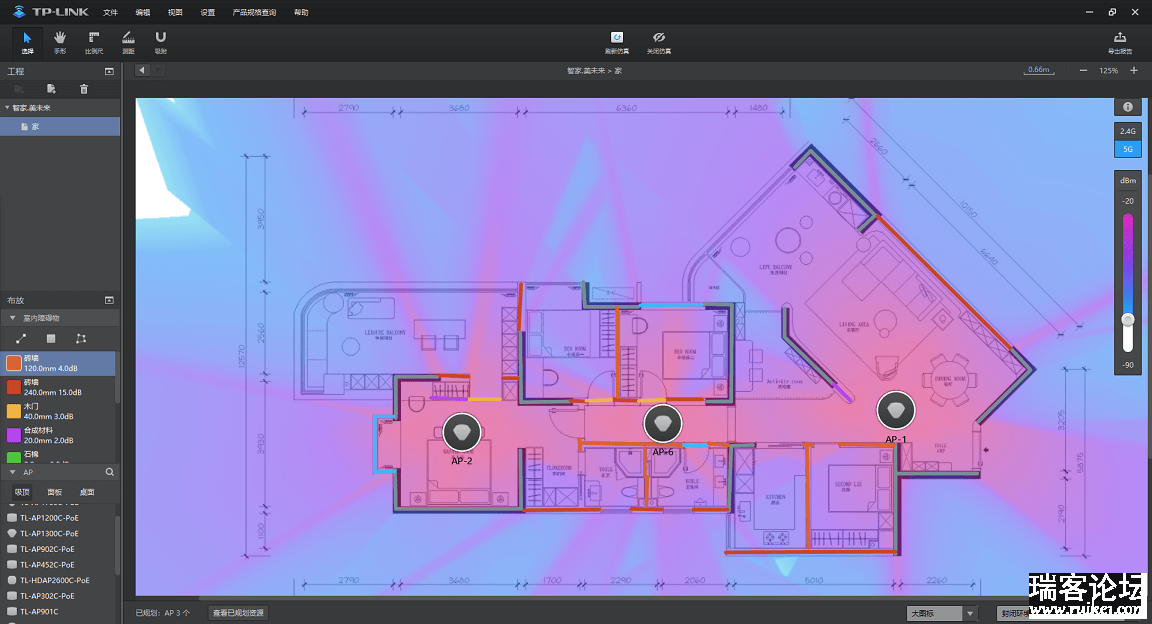The width and height of the screenshot is (1152, 624).
Task: Open the info button on canvas
Action: [1128, 107]
